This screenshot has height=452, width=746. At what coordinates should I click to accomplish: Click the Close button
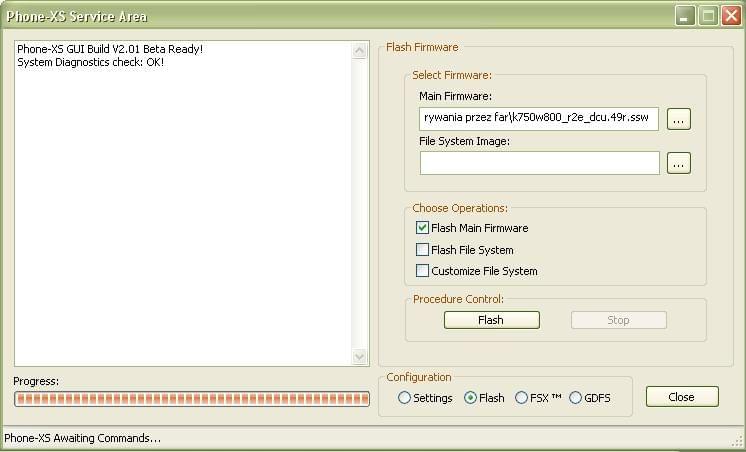pyautogui.click(x=682, y=397)
